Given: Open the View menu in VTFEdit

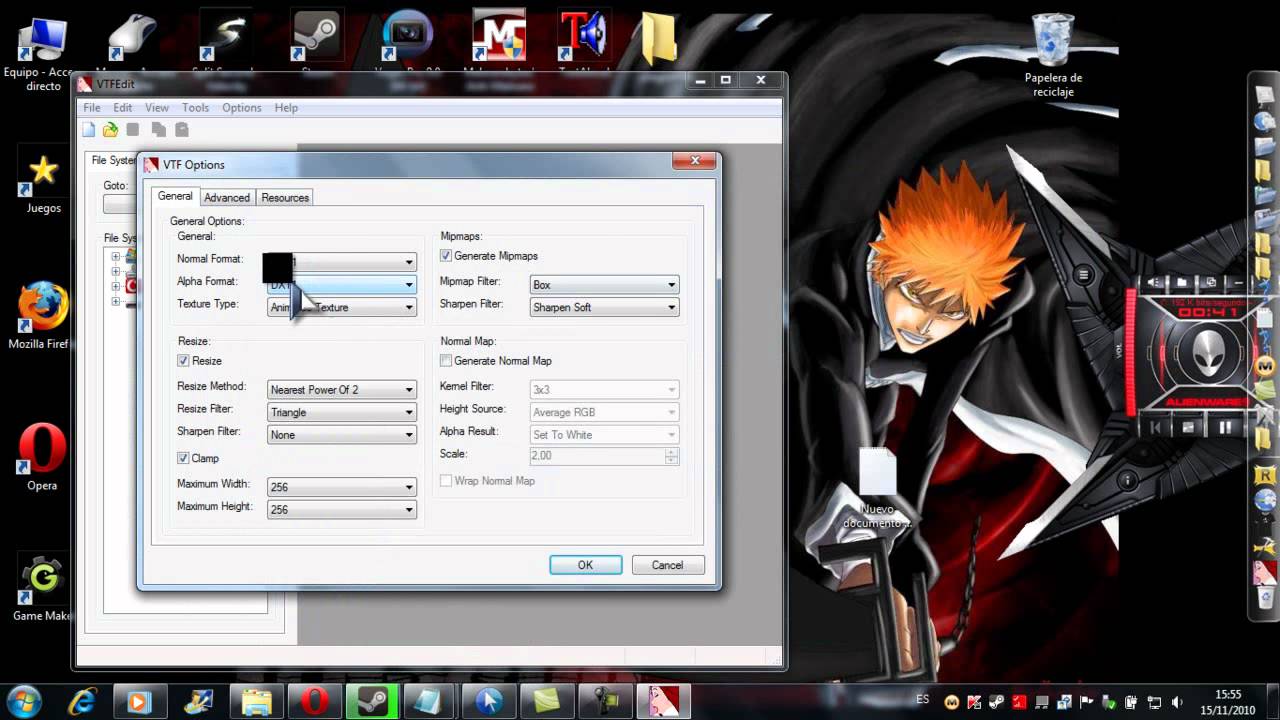Looking at the screenshot, I should coord(157,107).
